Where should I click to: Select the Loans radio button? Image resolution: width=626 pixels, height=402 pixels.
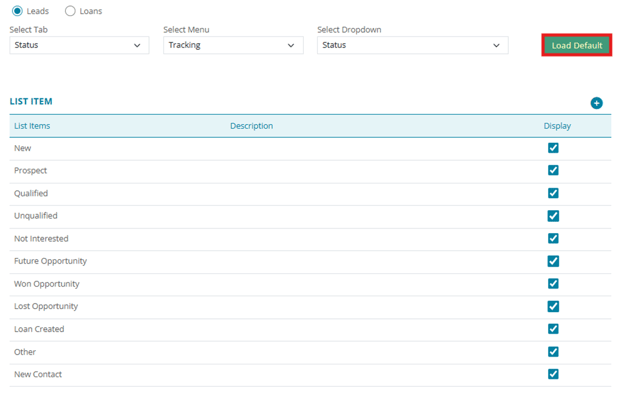[70, 11]
